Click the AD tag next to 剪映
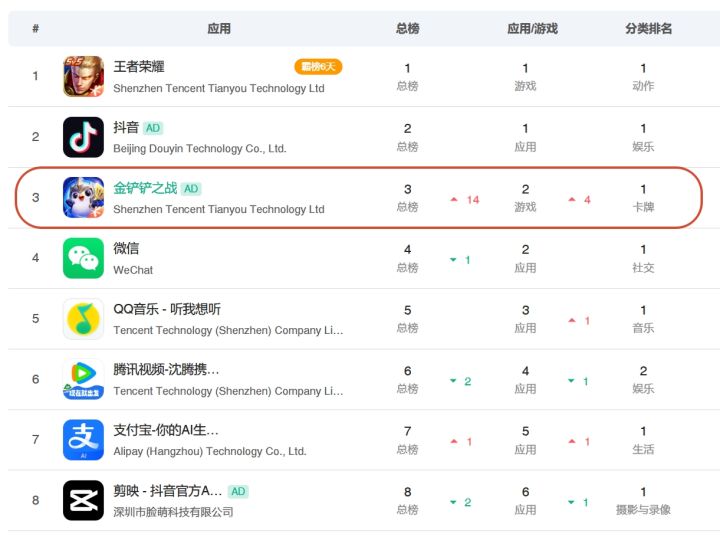The width and height of the screenshot is (720, 537). 238,492
